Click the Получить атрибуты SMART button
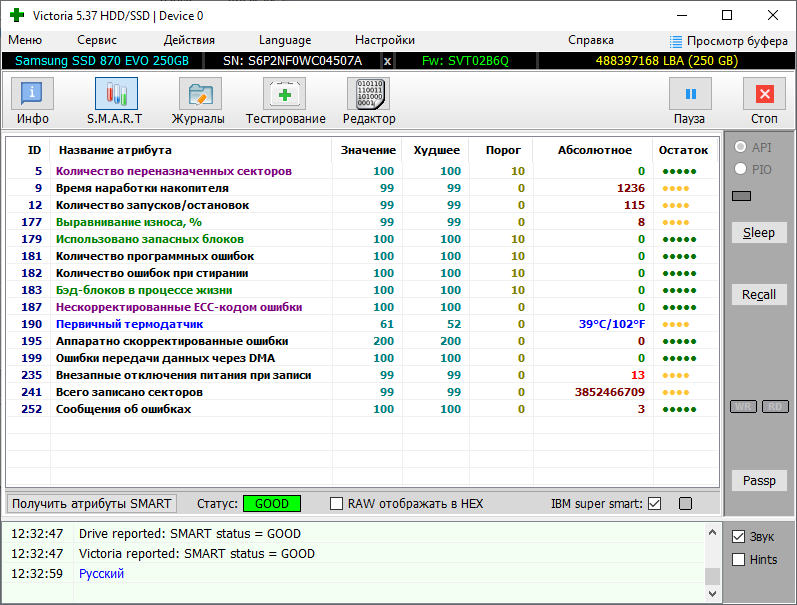The height and width of the screenshot is (605, 797). (x=93, y=504)
